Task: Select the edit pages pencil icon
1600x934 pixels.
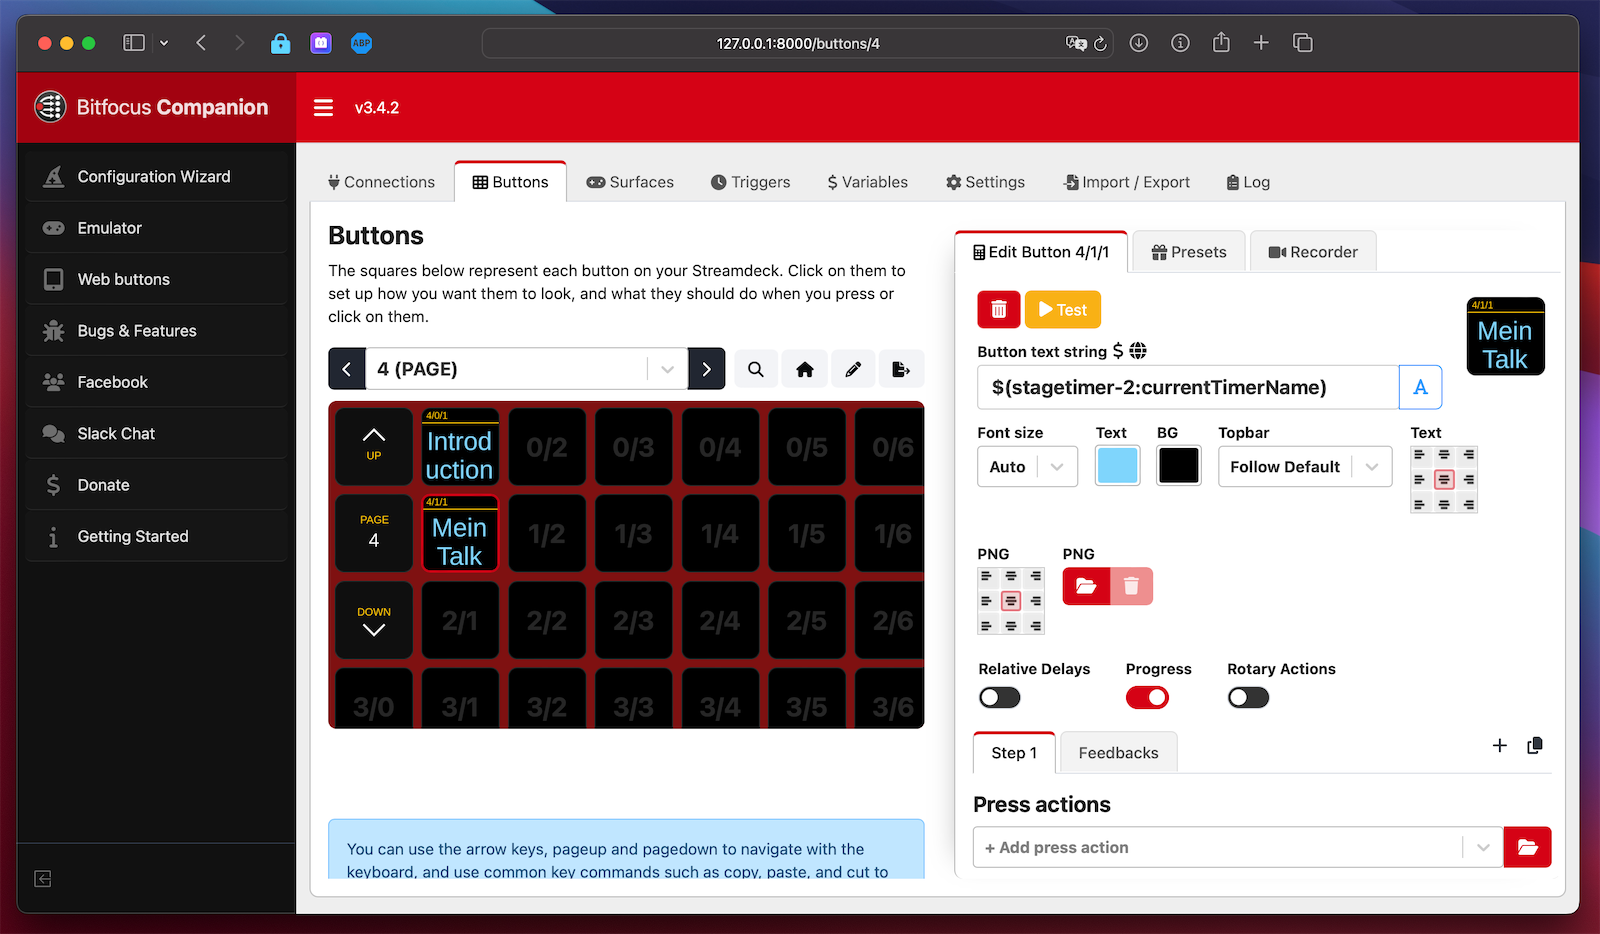Action: [853, 368]
